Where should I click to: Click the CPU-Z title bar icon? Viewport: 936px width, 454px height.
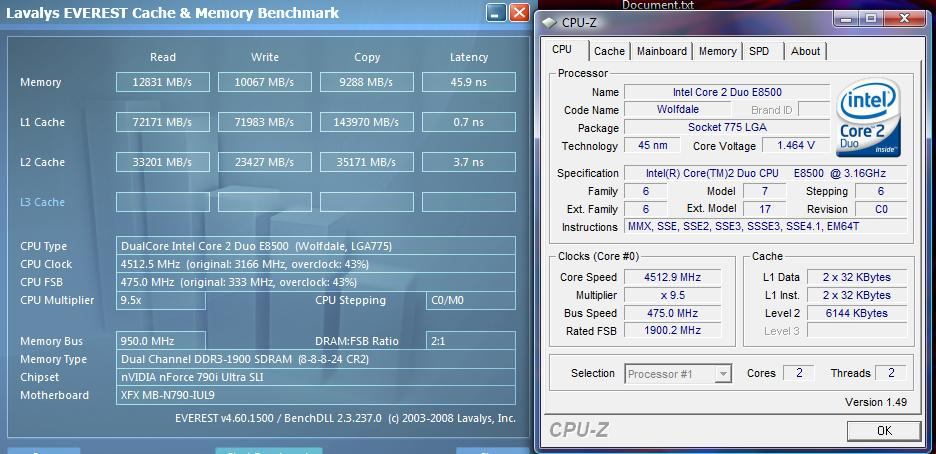(549, 22)
